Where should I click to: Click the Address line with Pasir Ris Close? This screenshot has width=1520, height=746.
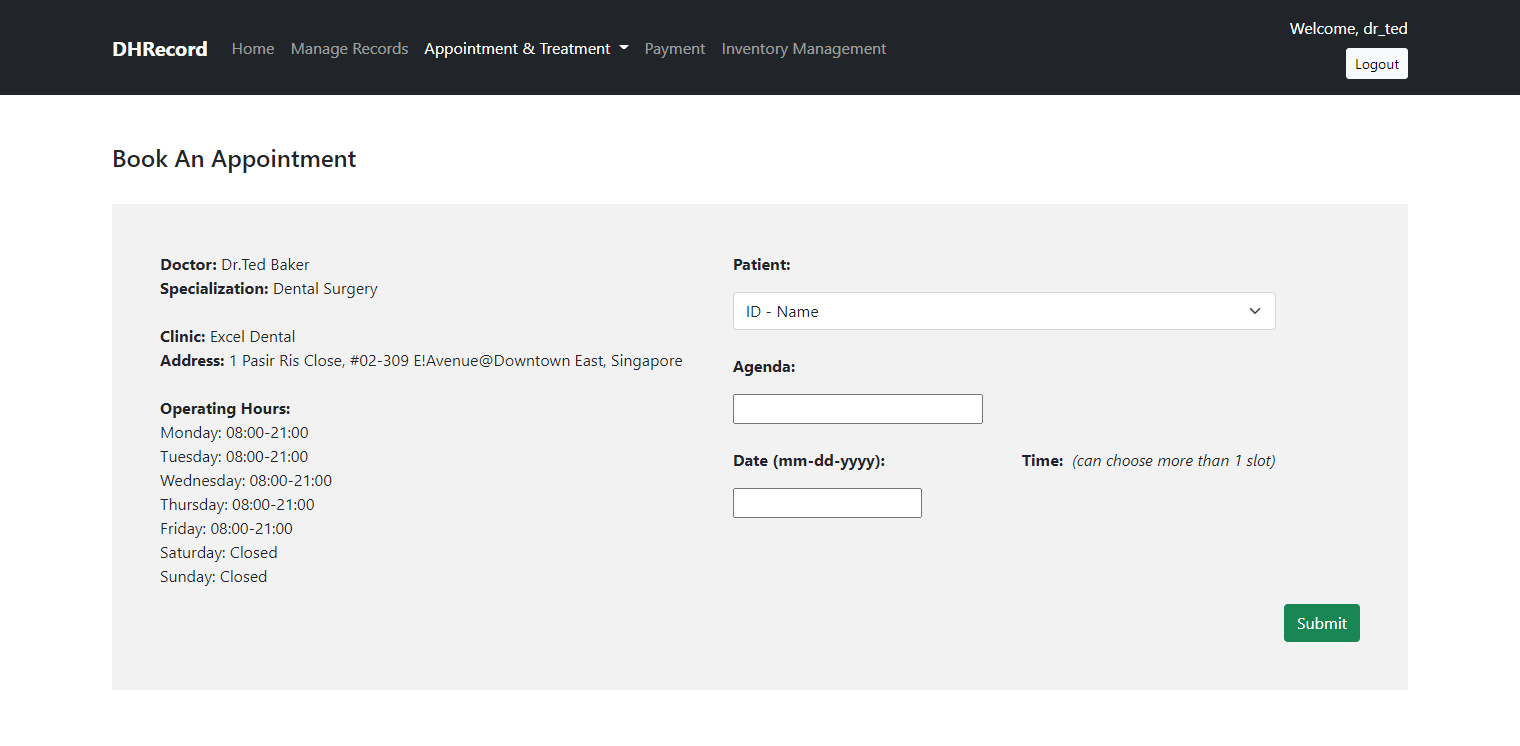tap(421, 361)
